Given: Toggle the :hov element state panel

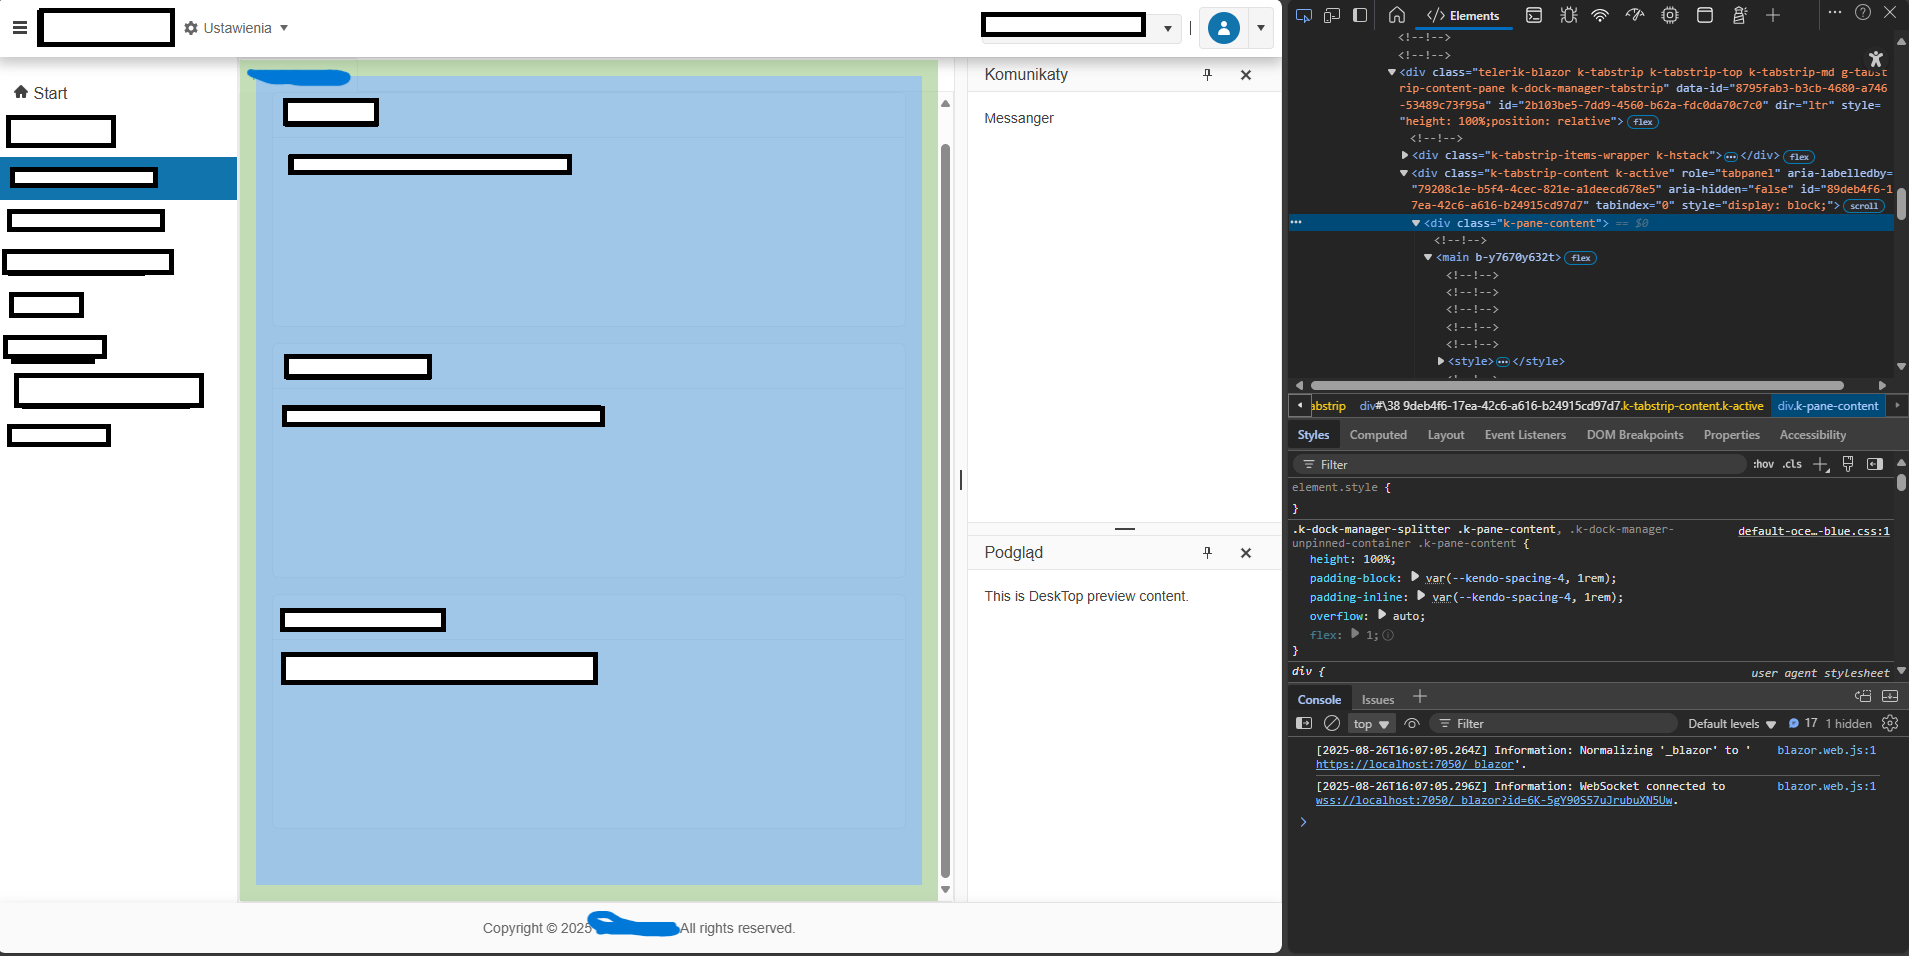Looking at the screenshot, I should coord(1763,464).
